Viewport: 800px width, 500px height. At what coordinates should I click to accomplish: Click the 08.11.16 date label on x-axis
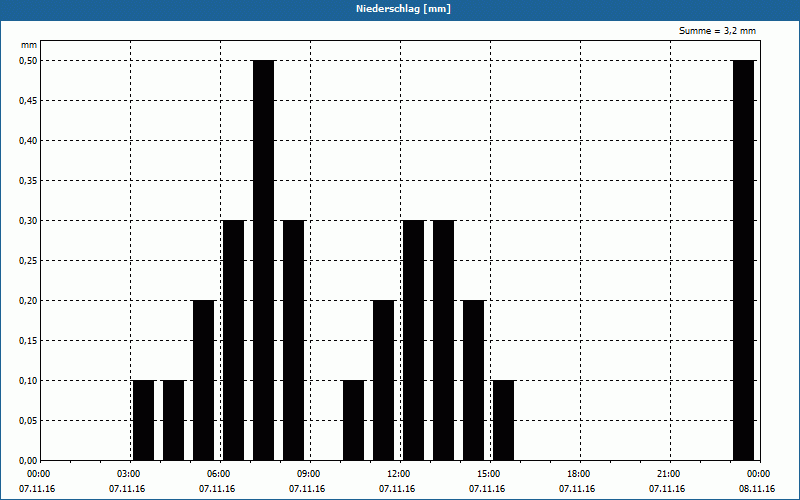(757, 489)
